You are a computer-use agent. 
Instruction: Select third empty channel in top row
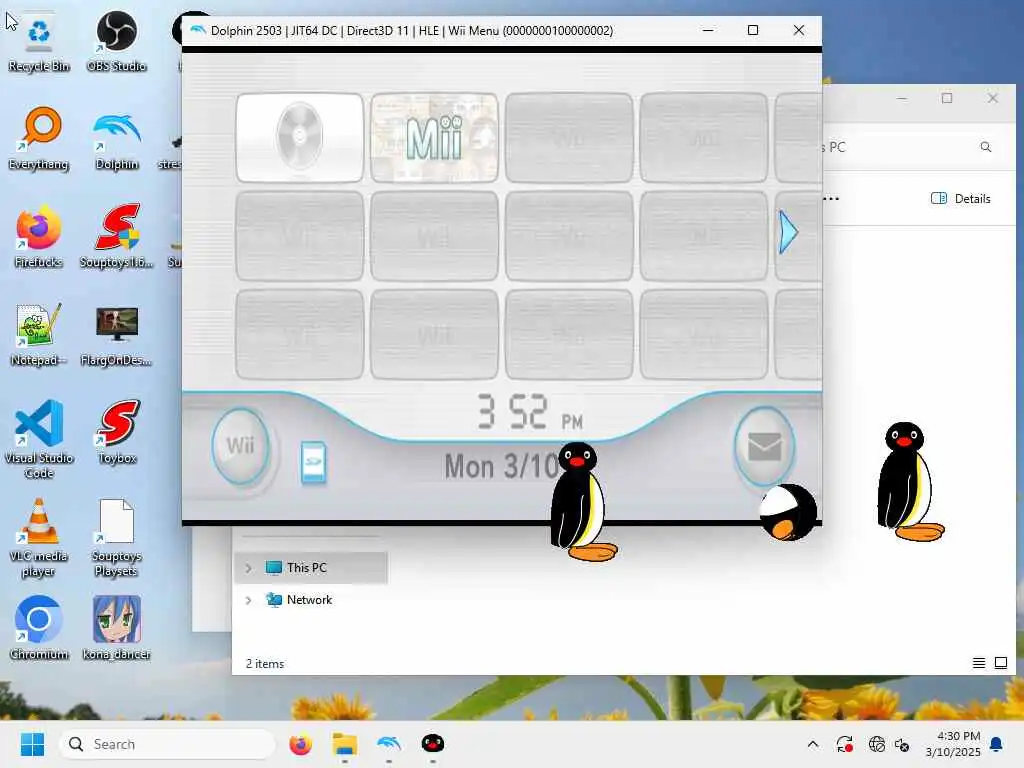pos(569,137)
